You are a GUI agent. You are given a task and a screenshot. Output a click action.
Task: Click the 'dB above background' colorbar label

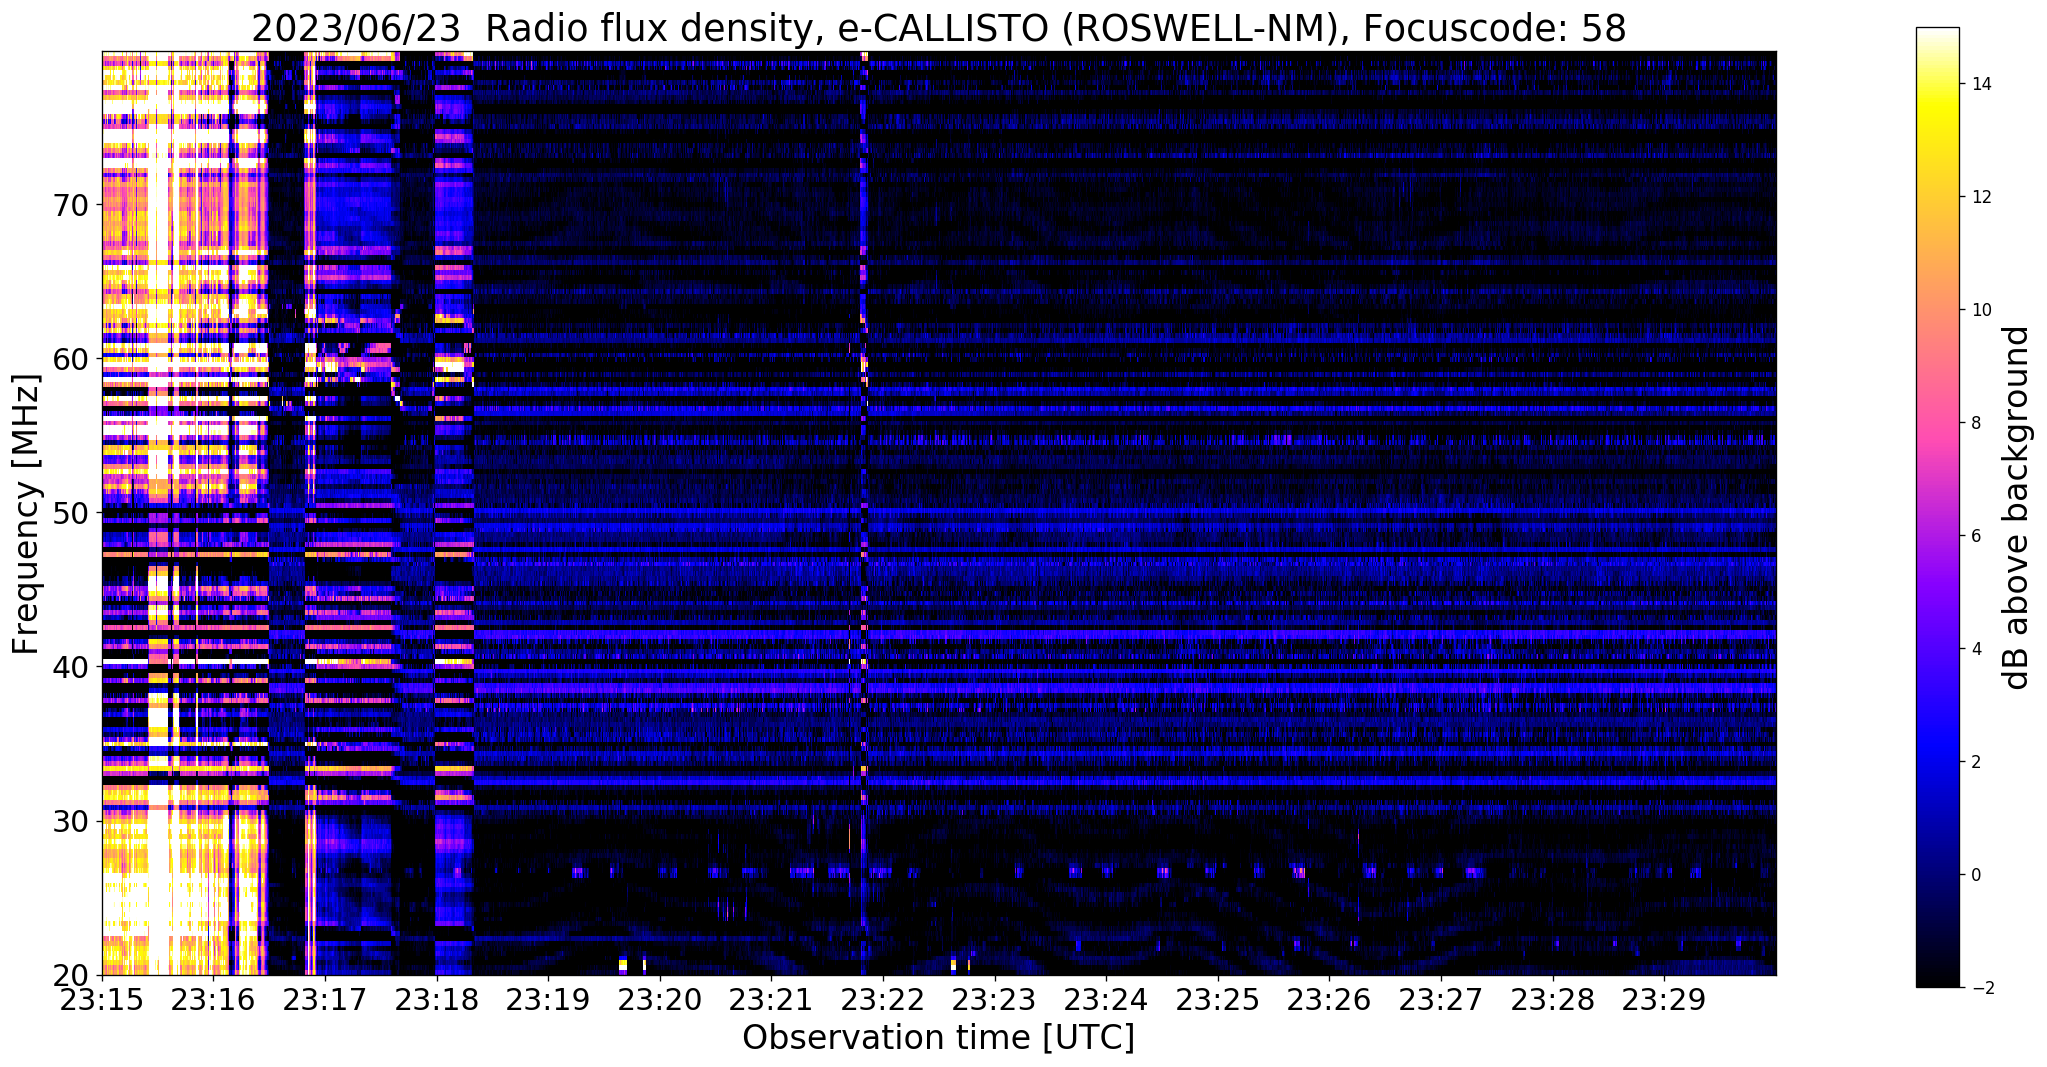[x=2017, y=508]
